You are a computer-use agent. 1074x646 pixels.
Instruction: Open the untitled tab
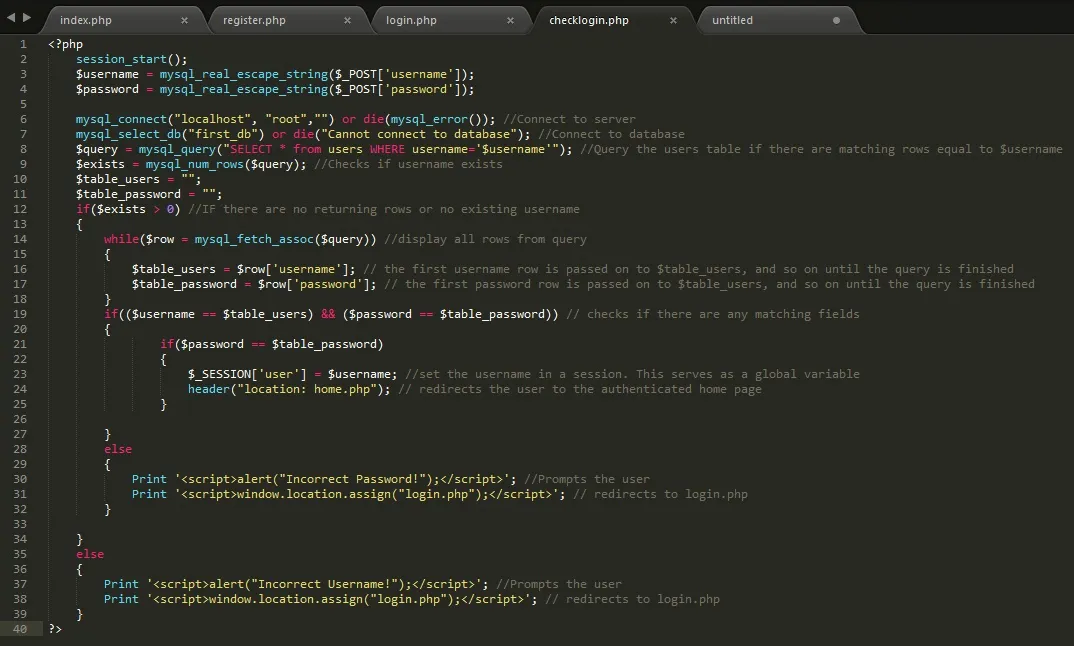pyautogui.click(x=732, y=20)
